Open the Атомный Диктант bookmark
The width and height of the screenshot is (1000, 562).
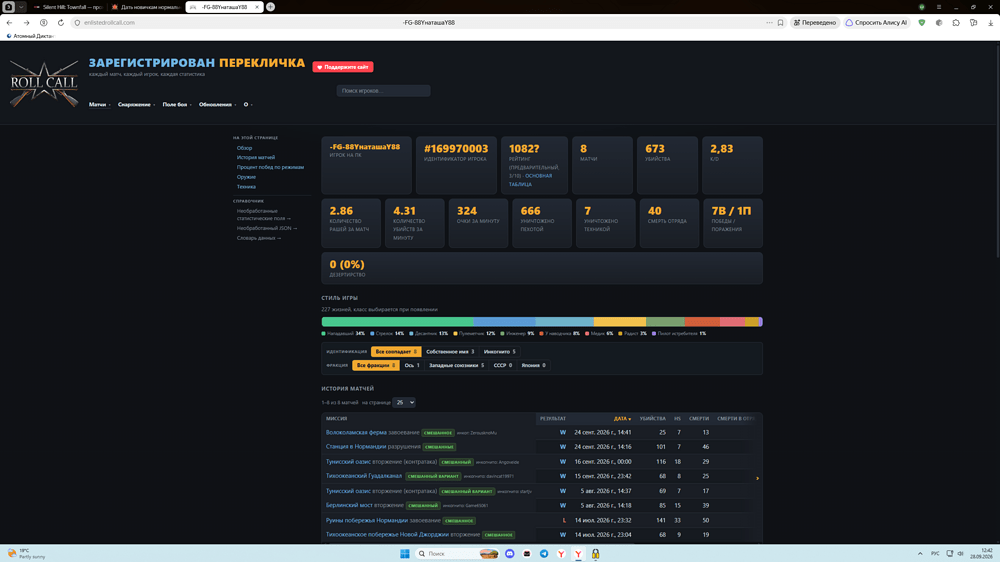click(x=30, y=36)
